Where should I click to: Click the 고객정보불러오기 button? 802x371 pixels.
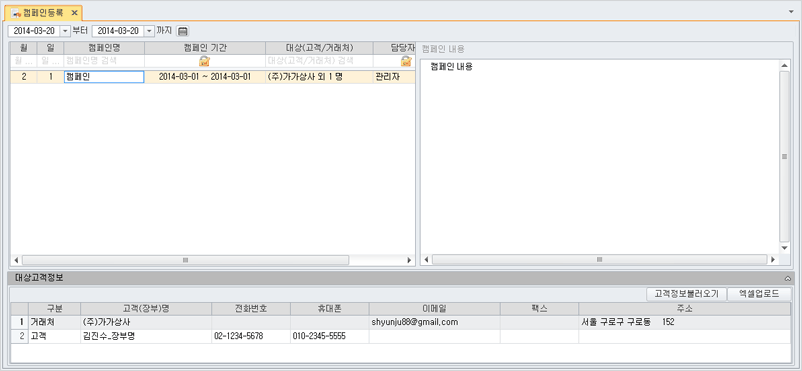coord(686,294)
